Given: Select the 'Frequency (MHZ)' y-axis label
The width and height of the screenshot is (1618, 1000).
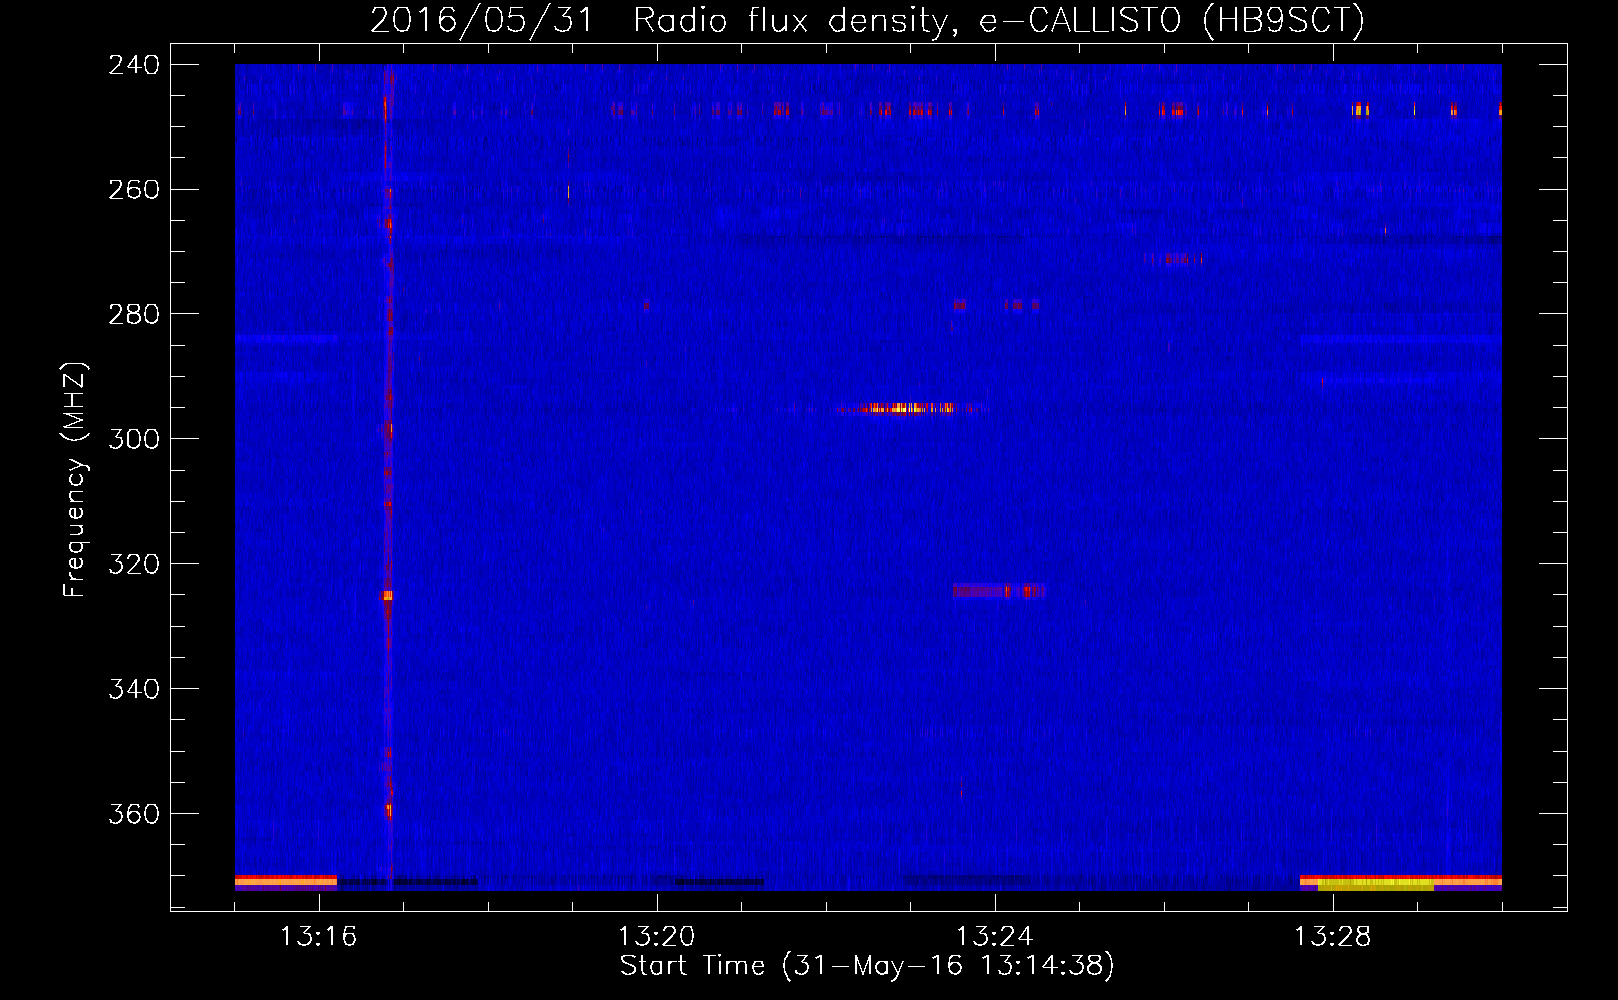Looking at the screenshot, I should [76, 480].
